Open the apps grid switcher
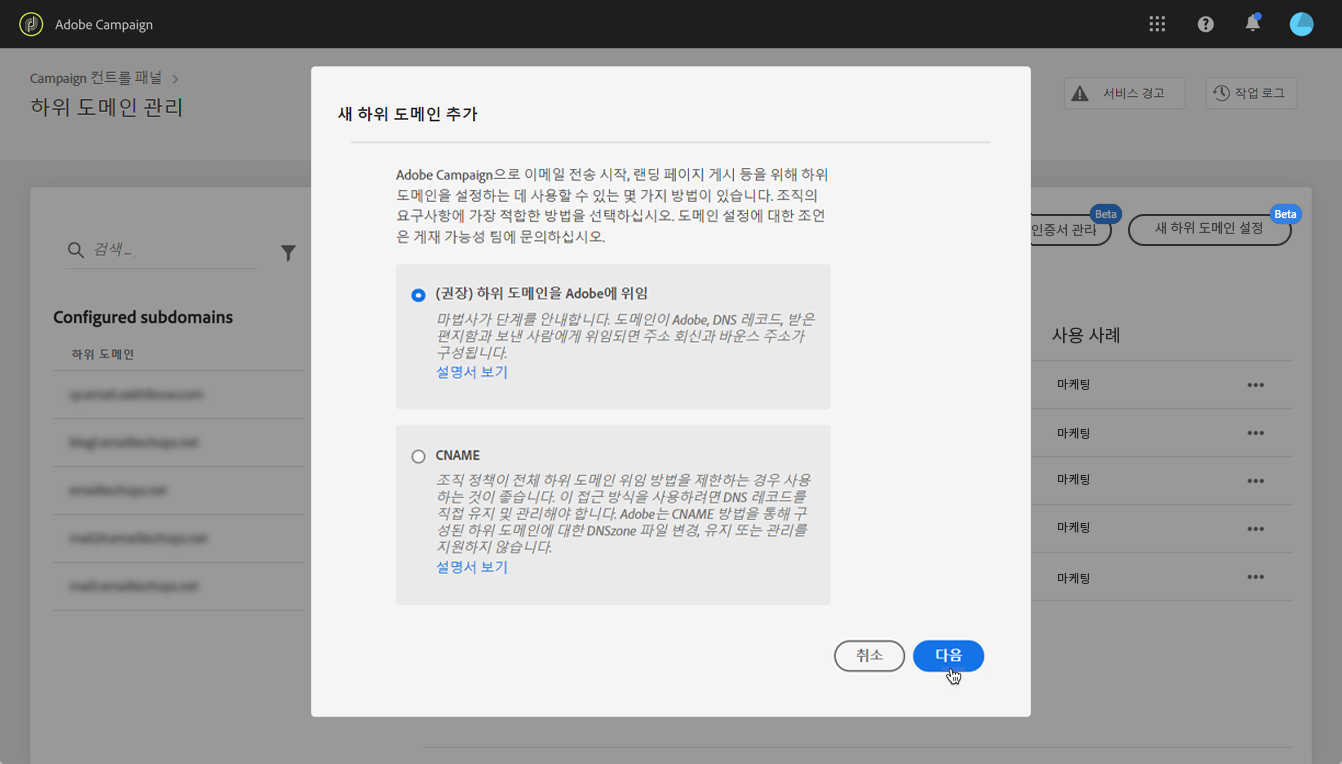Screen dimensions: 1342x764 (1157, 24)
